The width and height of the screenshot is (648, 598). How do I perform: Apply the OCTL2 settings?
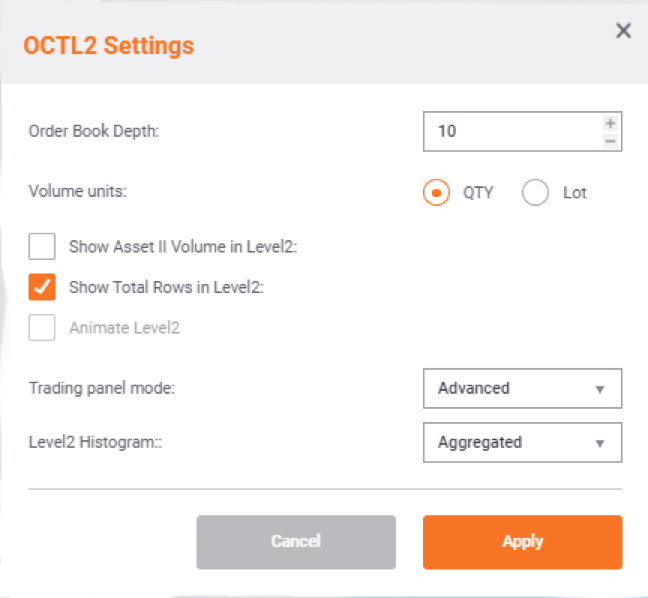click(x=522, y=542)
